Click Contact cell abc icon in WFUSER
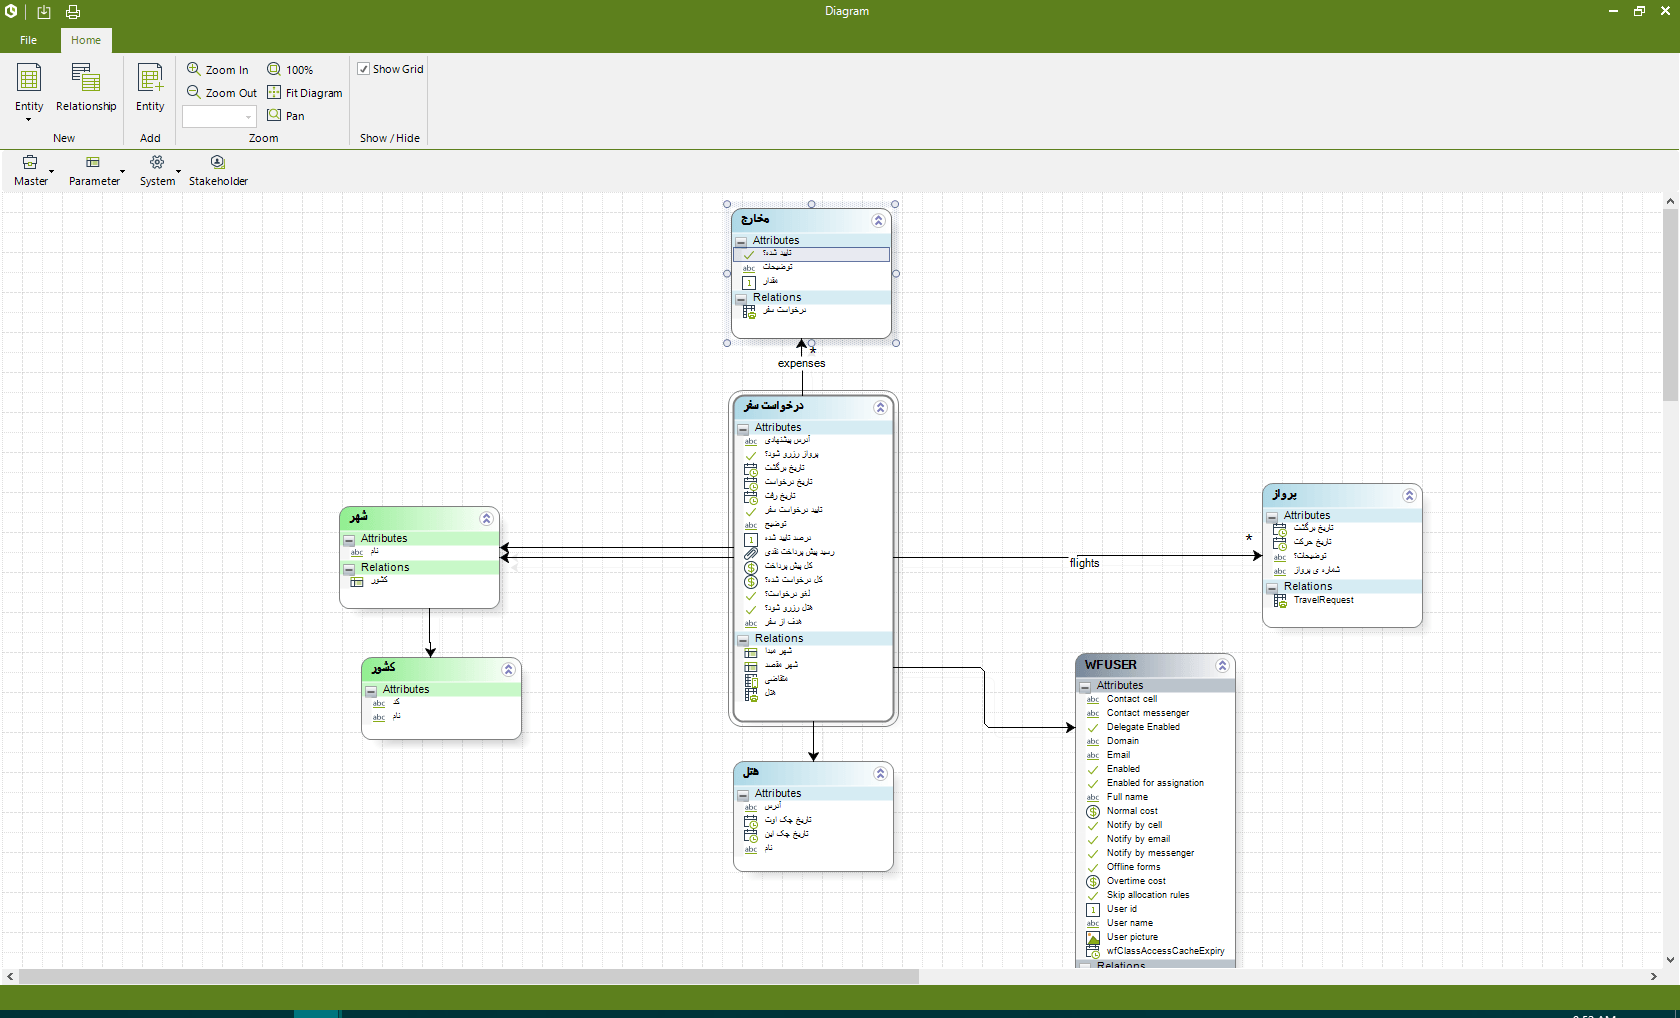The width and height of the screenshot is (1680, 1018). (x=1093, y=700)
